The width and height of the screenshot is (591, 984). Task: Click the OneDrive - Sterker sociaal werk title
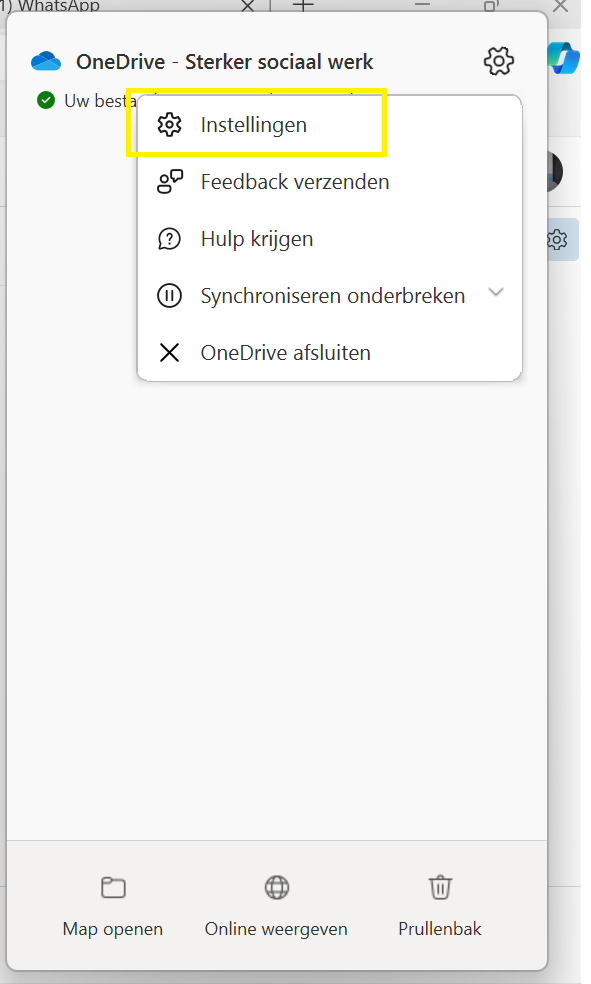(x=225, y=62)
